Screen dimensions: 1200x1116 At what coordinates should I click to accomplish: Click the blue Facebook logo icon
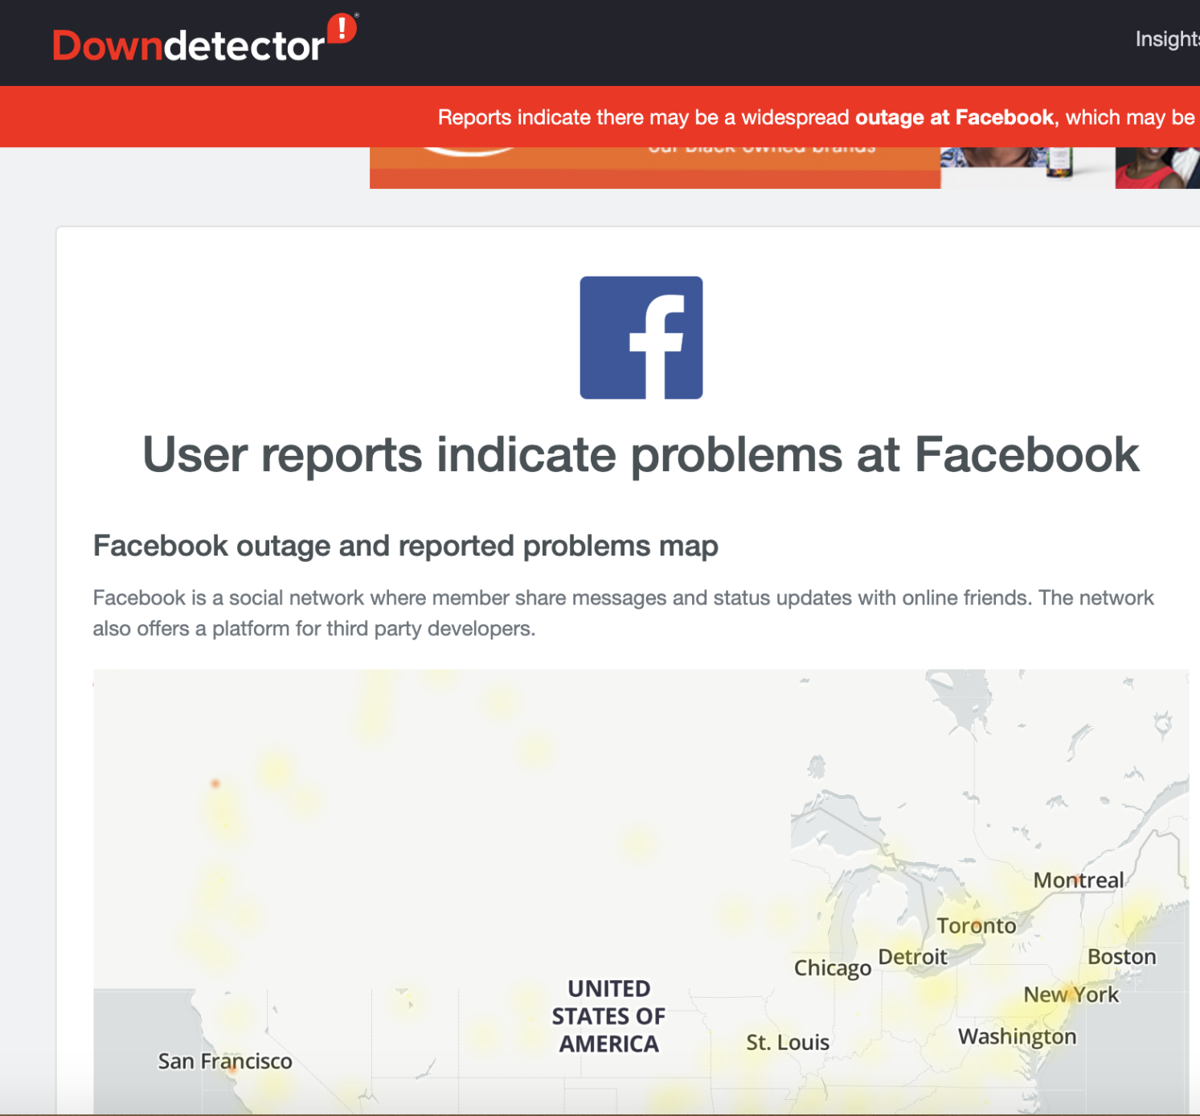coord(641,338)
